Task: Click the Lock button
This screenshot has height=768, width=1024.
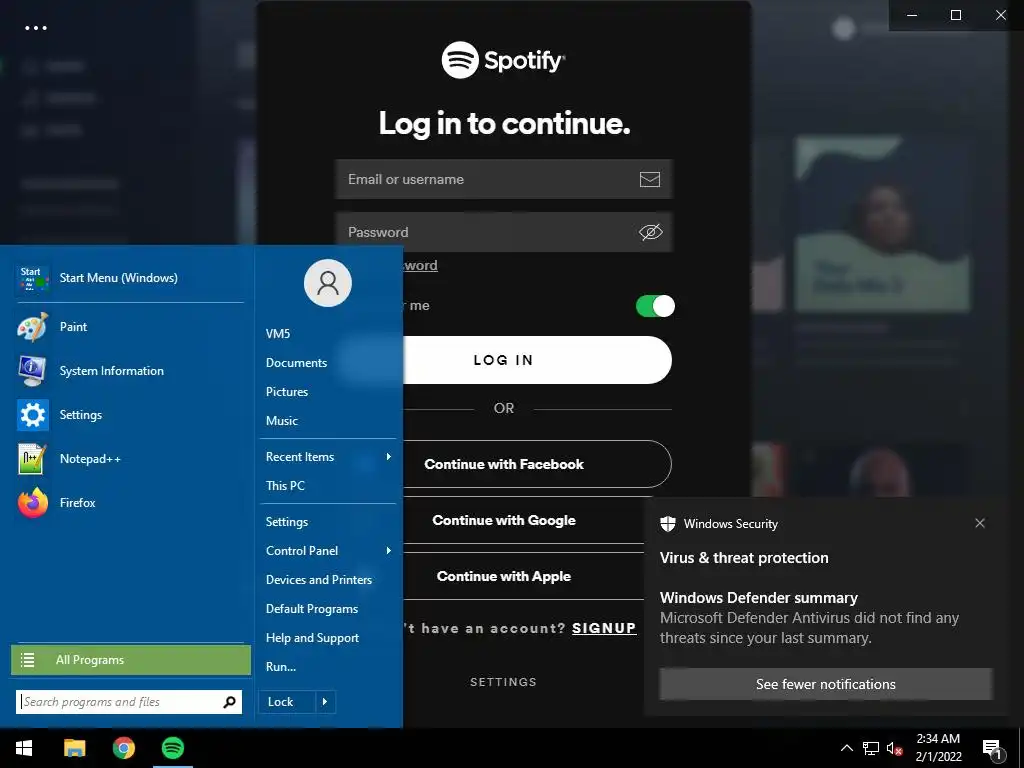Action: click(x=287, y=702)
